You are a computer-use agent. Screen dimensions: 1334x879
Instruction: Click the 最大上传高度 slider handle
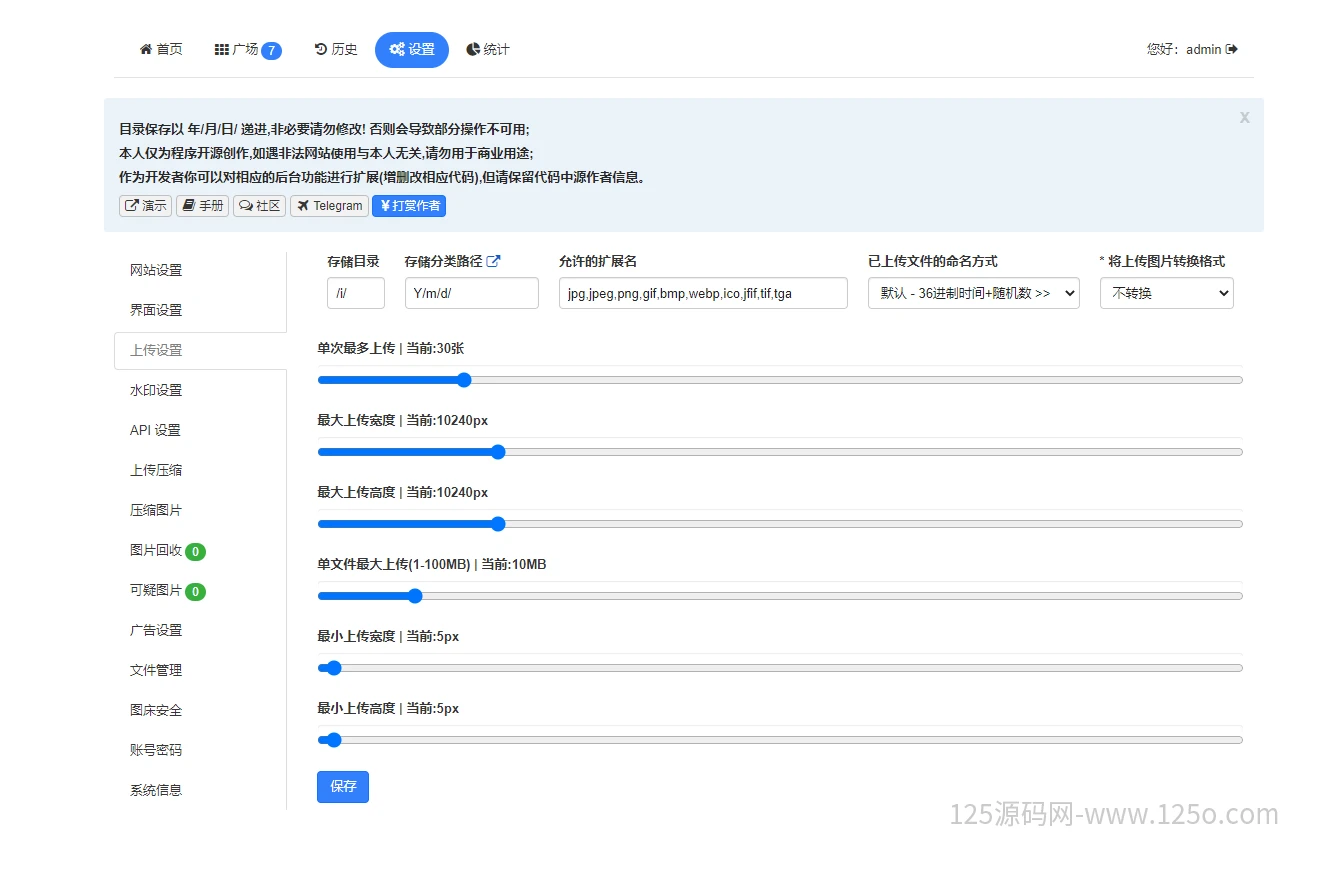[x=498, y=524]
